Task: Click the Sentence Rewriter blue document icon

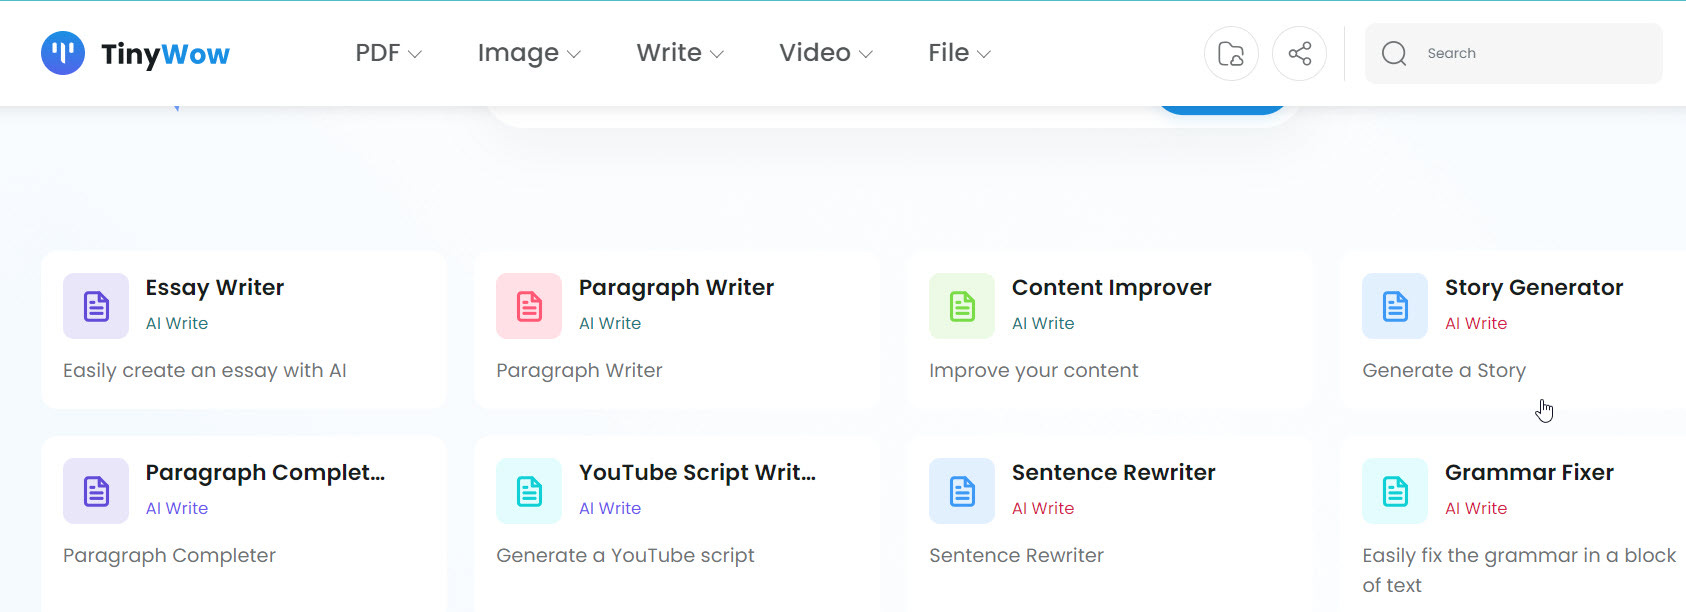Action: 962,491
